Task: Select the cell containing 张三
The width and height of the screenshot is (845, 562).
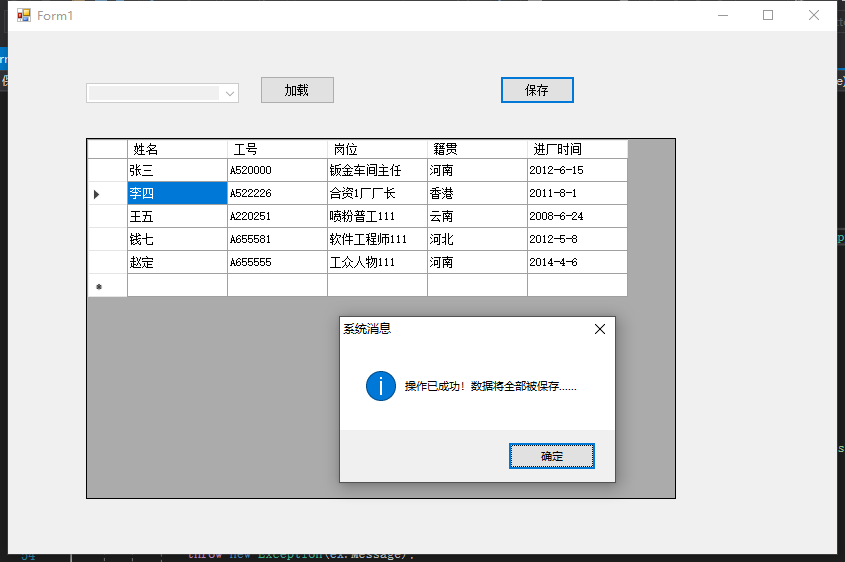Action: 177,170
